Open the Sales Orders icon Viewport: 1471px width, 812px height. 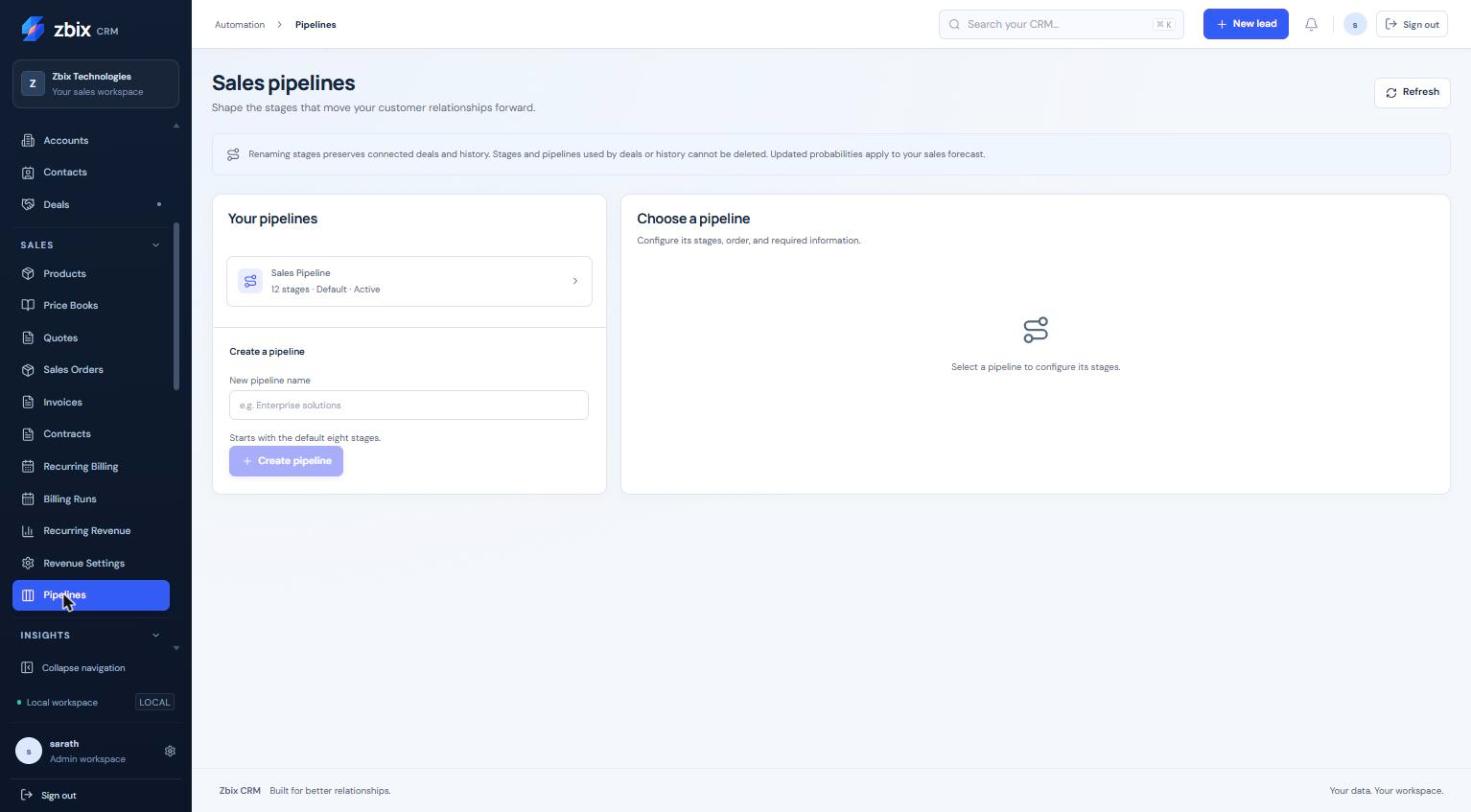[28, 370]
